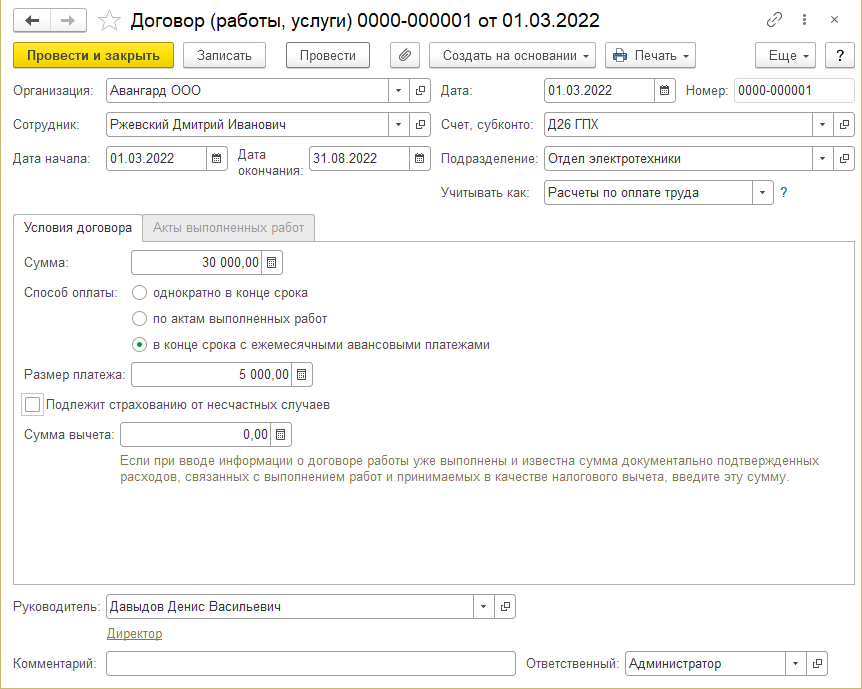Select 'однократно в конце срока' payment option
The width and height of the screenshot is (862, 689).
[x=140, y=293]
